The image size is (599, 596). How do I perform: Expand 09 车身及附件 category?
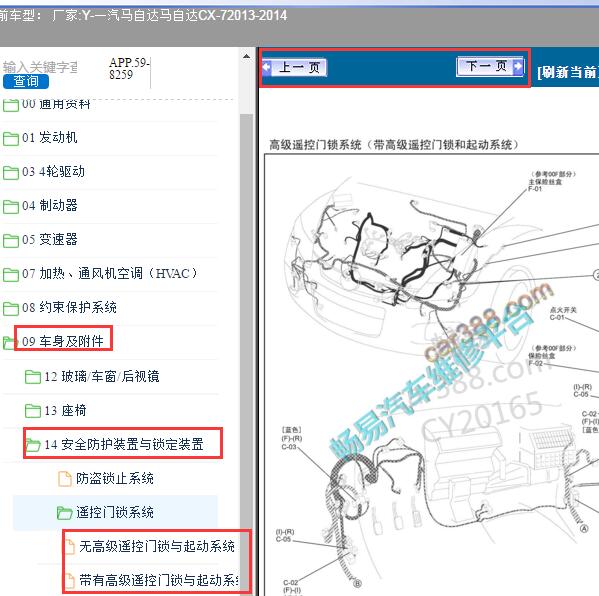pos(63,341)
